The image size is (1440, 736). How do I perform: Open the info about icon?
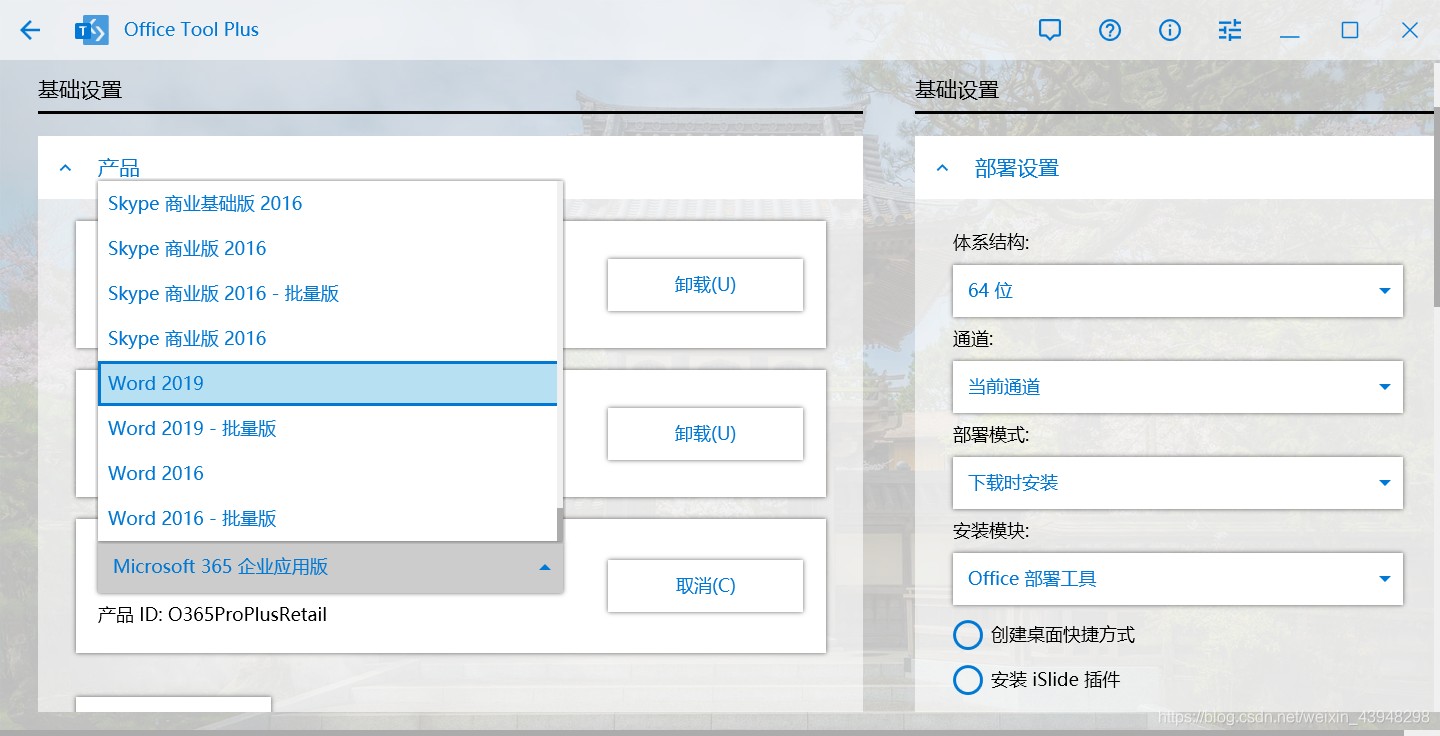coord(1169,30)
